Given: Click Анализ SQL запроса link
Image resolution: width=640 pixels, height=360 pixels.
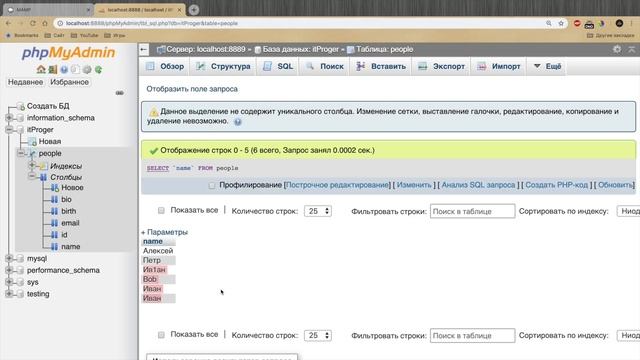Looking at the screenshot, I should pyautogui.click(x=478, y=185).
